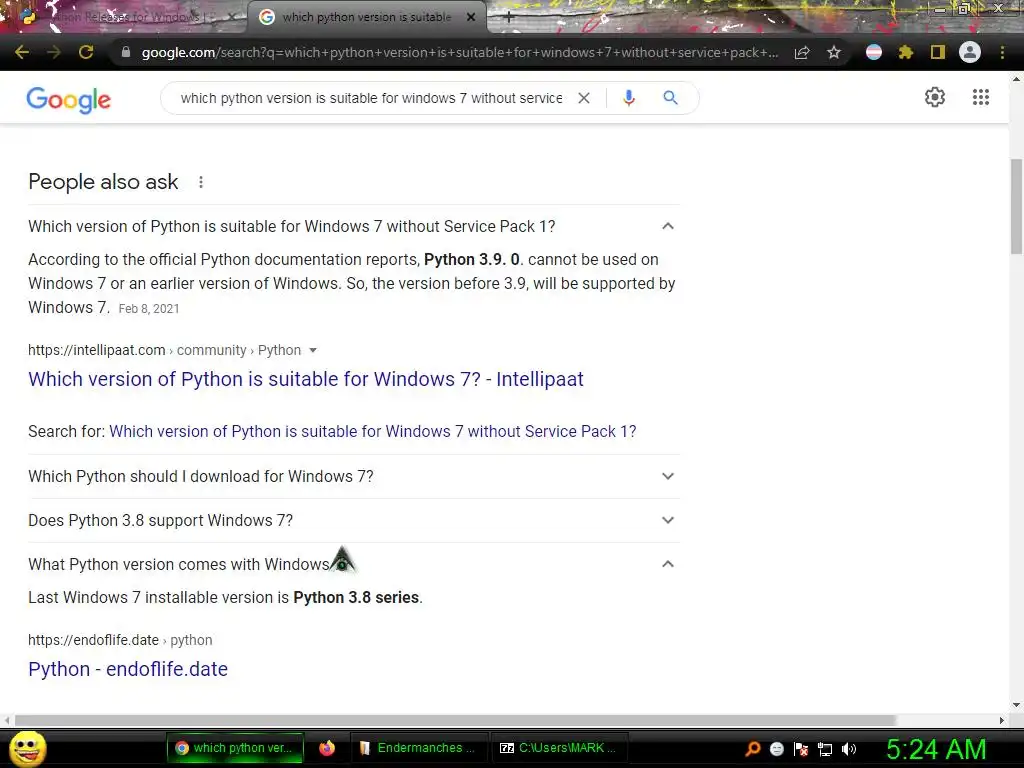Click the Google logo
Screen dimensions: 1024x768
click(69, 99)
